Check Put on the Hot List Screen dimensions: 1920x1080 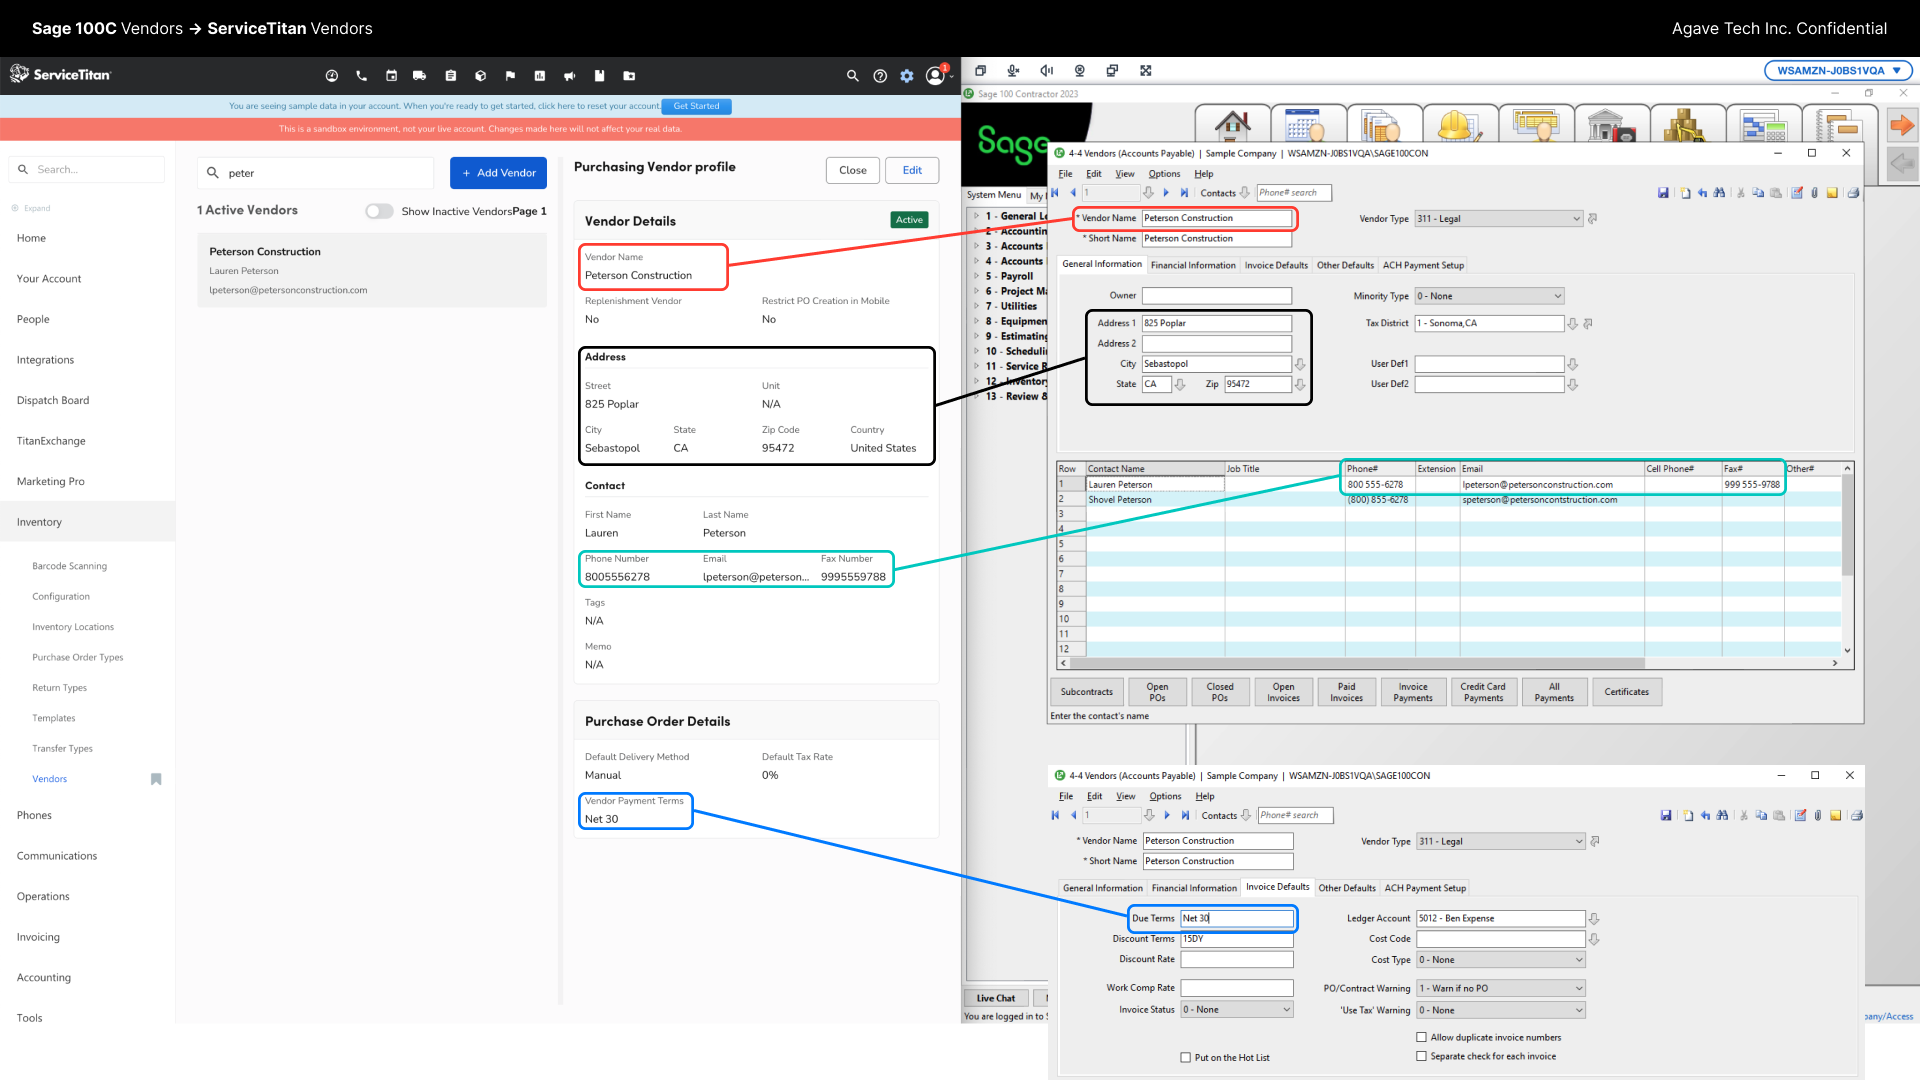tap(1185, 1058)
